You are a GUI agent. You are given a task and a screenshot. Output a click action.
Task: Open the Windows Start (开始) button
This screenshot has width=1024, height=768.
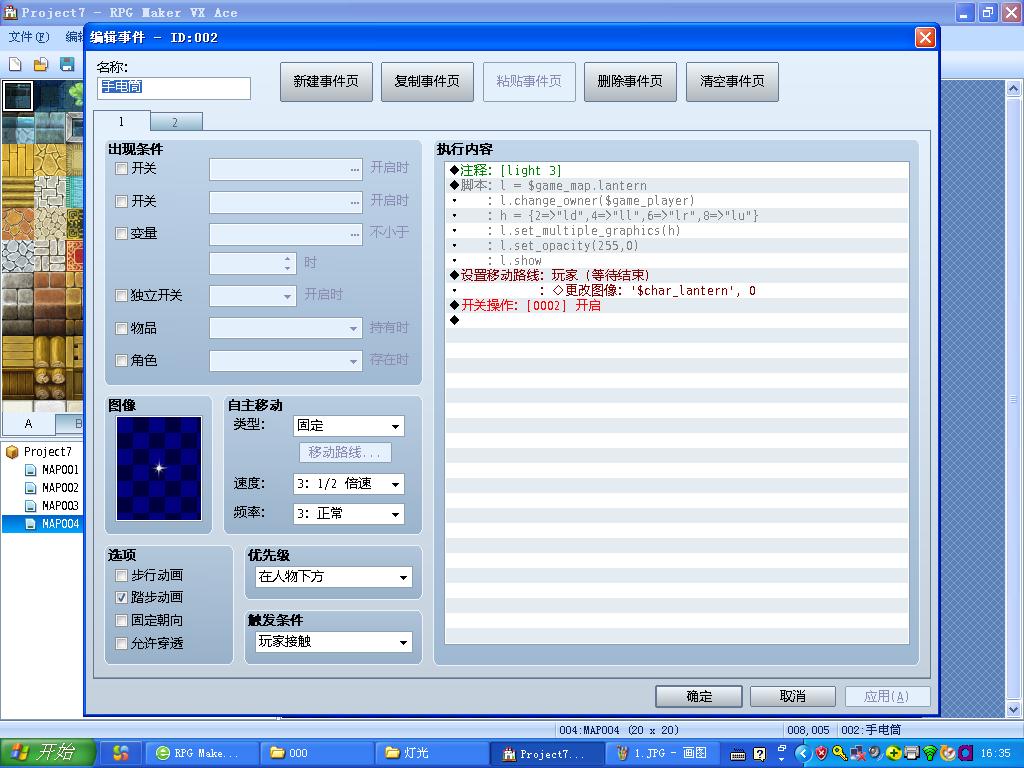(48, 753)
